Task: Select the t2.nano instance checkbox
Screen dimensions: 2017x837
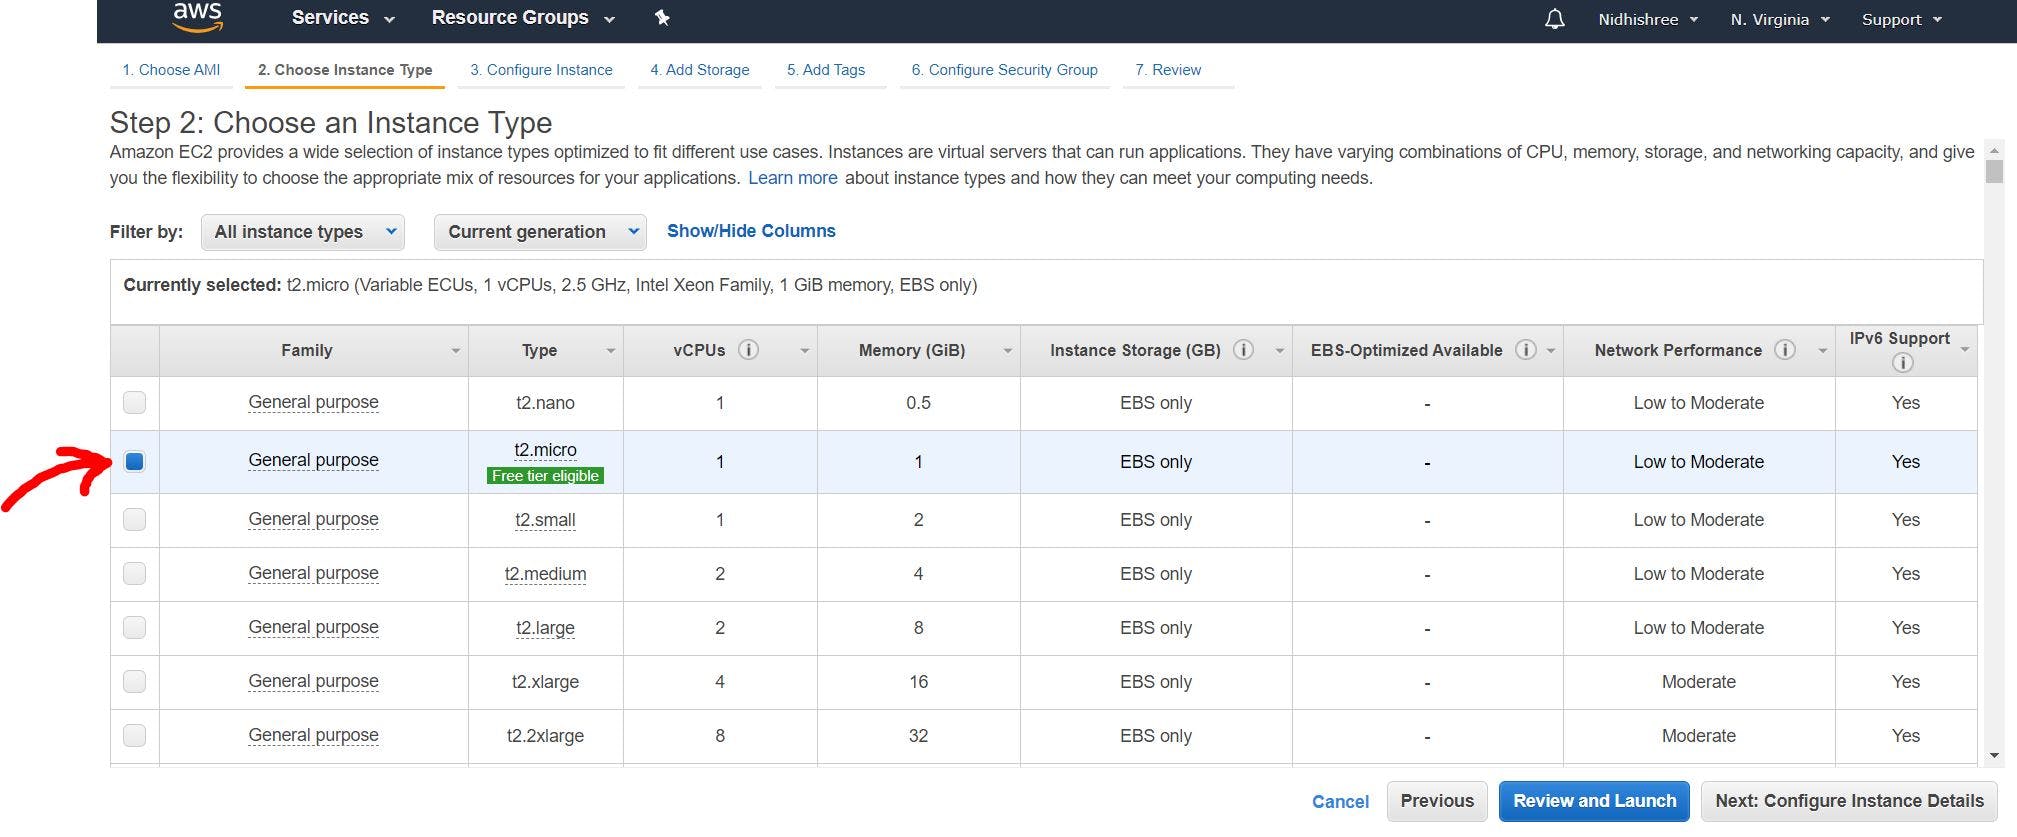Action: (x=134, y=402)
